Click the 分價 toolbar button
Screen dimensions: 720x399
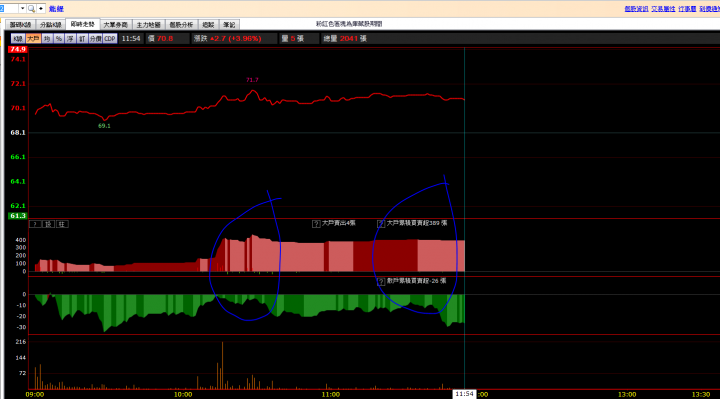pos(96,39)
